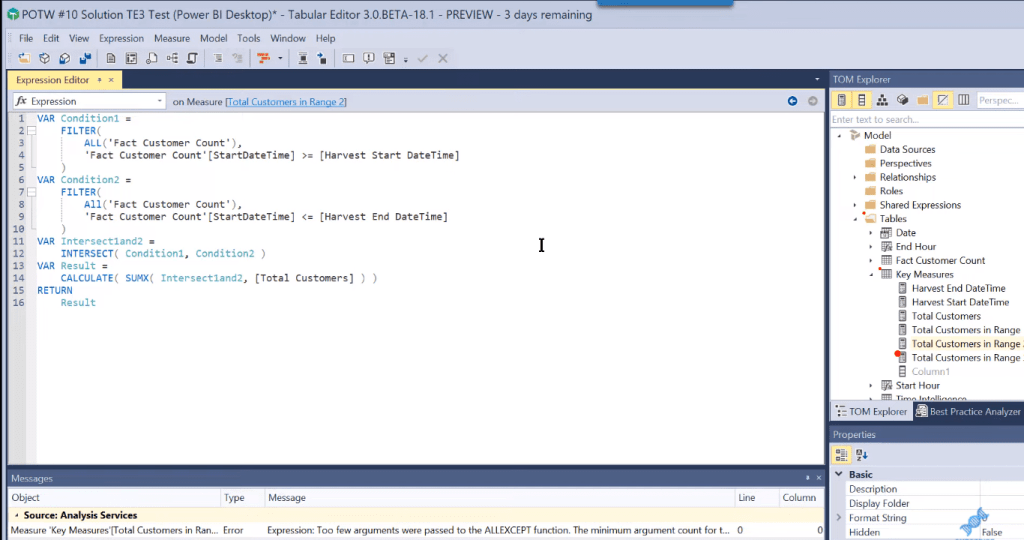Toggle show measures in TOM Explorer
The image size is (1024, 540).
click(841, 100)
